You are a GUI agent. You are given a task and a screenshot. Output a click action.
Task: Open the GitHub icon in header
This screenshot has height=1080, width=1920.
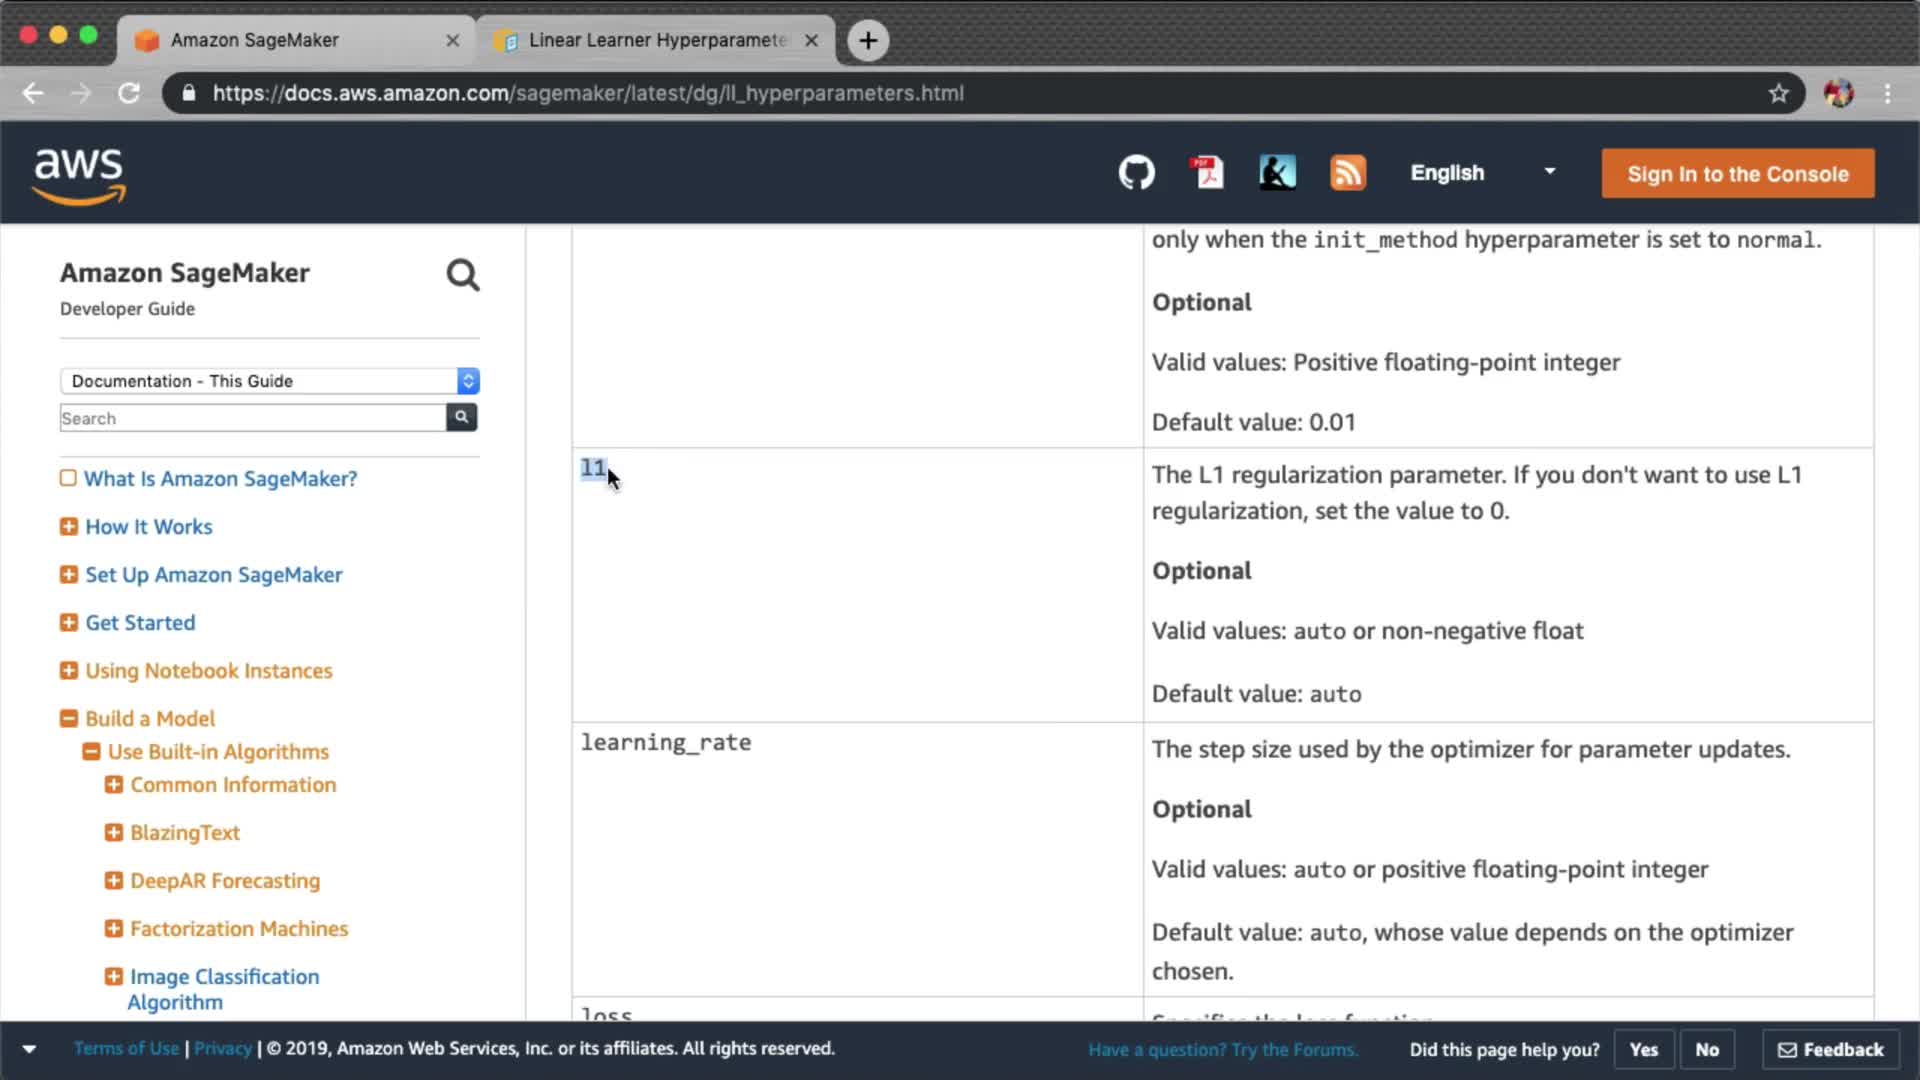click(1136, 173)
